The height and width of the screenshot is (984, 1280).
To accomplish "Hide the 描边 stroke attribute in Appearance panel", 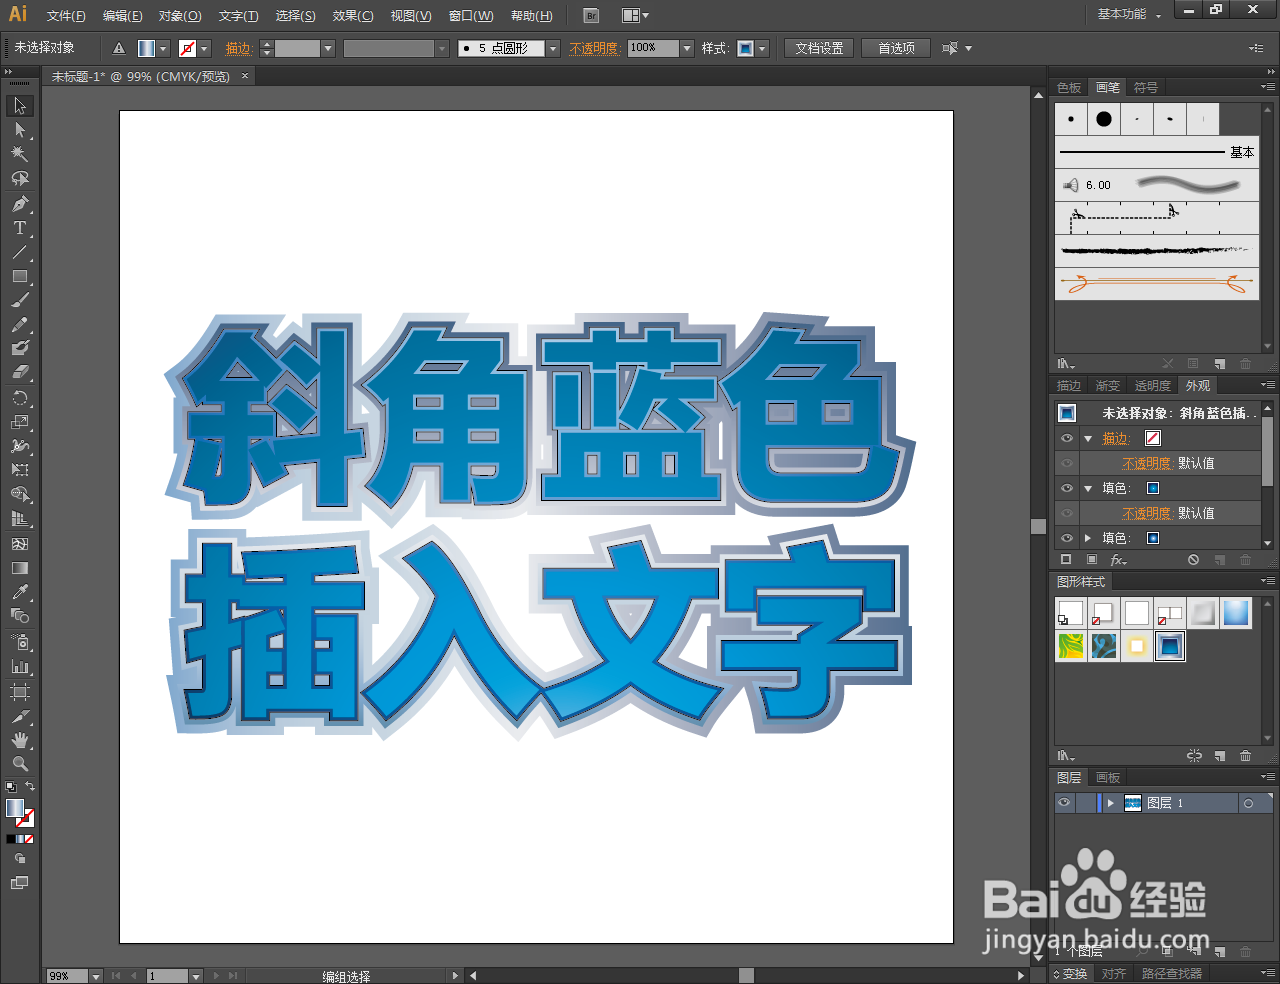I will (x=1066, y=437).
